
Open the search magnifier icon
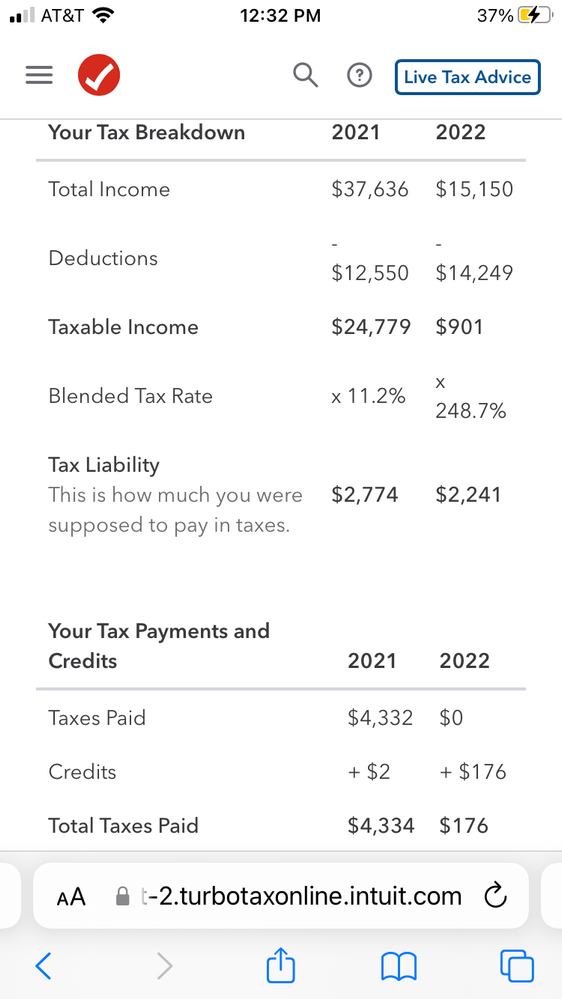click(305, 76)
